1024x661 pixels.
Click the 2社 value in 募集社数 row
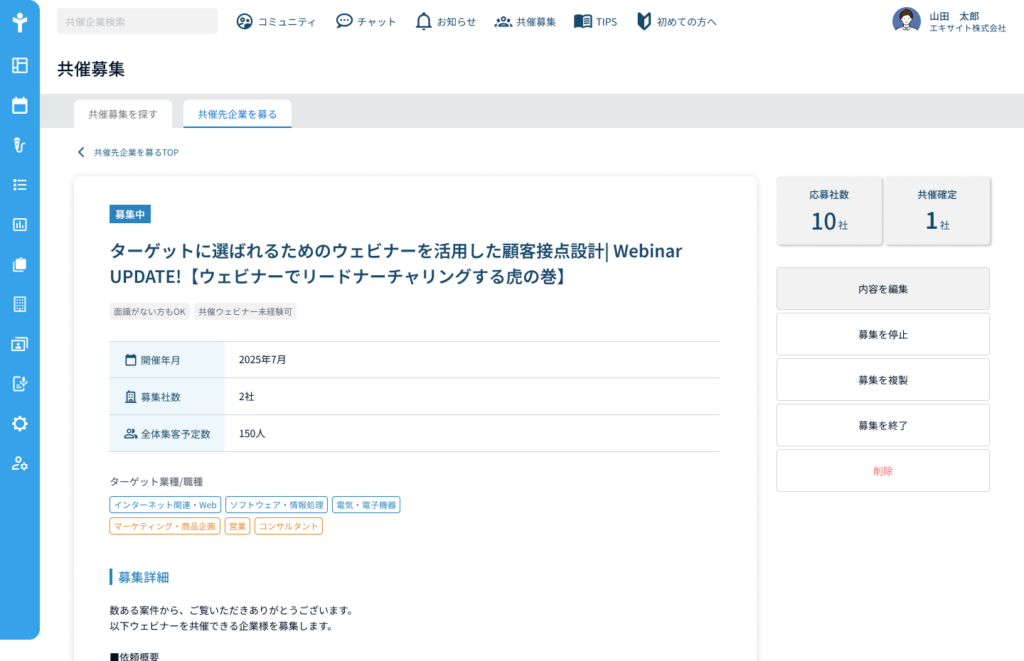pos(246,396)
